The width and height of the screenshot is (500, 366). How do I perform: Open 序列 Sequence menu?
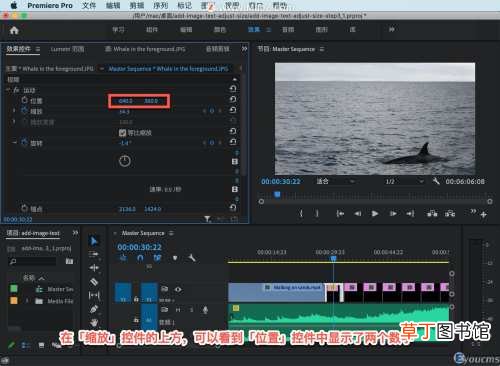pos(161,5)
